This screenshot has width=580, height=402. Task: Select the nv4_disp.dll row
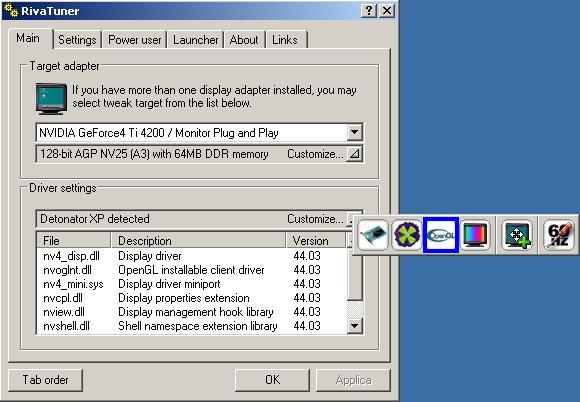pyautogui.click(x=192, y=256)
